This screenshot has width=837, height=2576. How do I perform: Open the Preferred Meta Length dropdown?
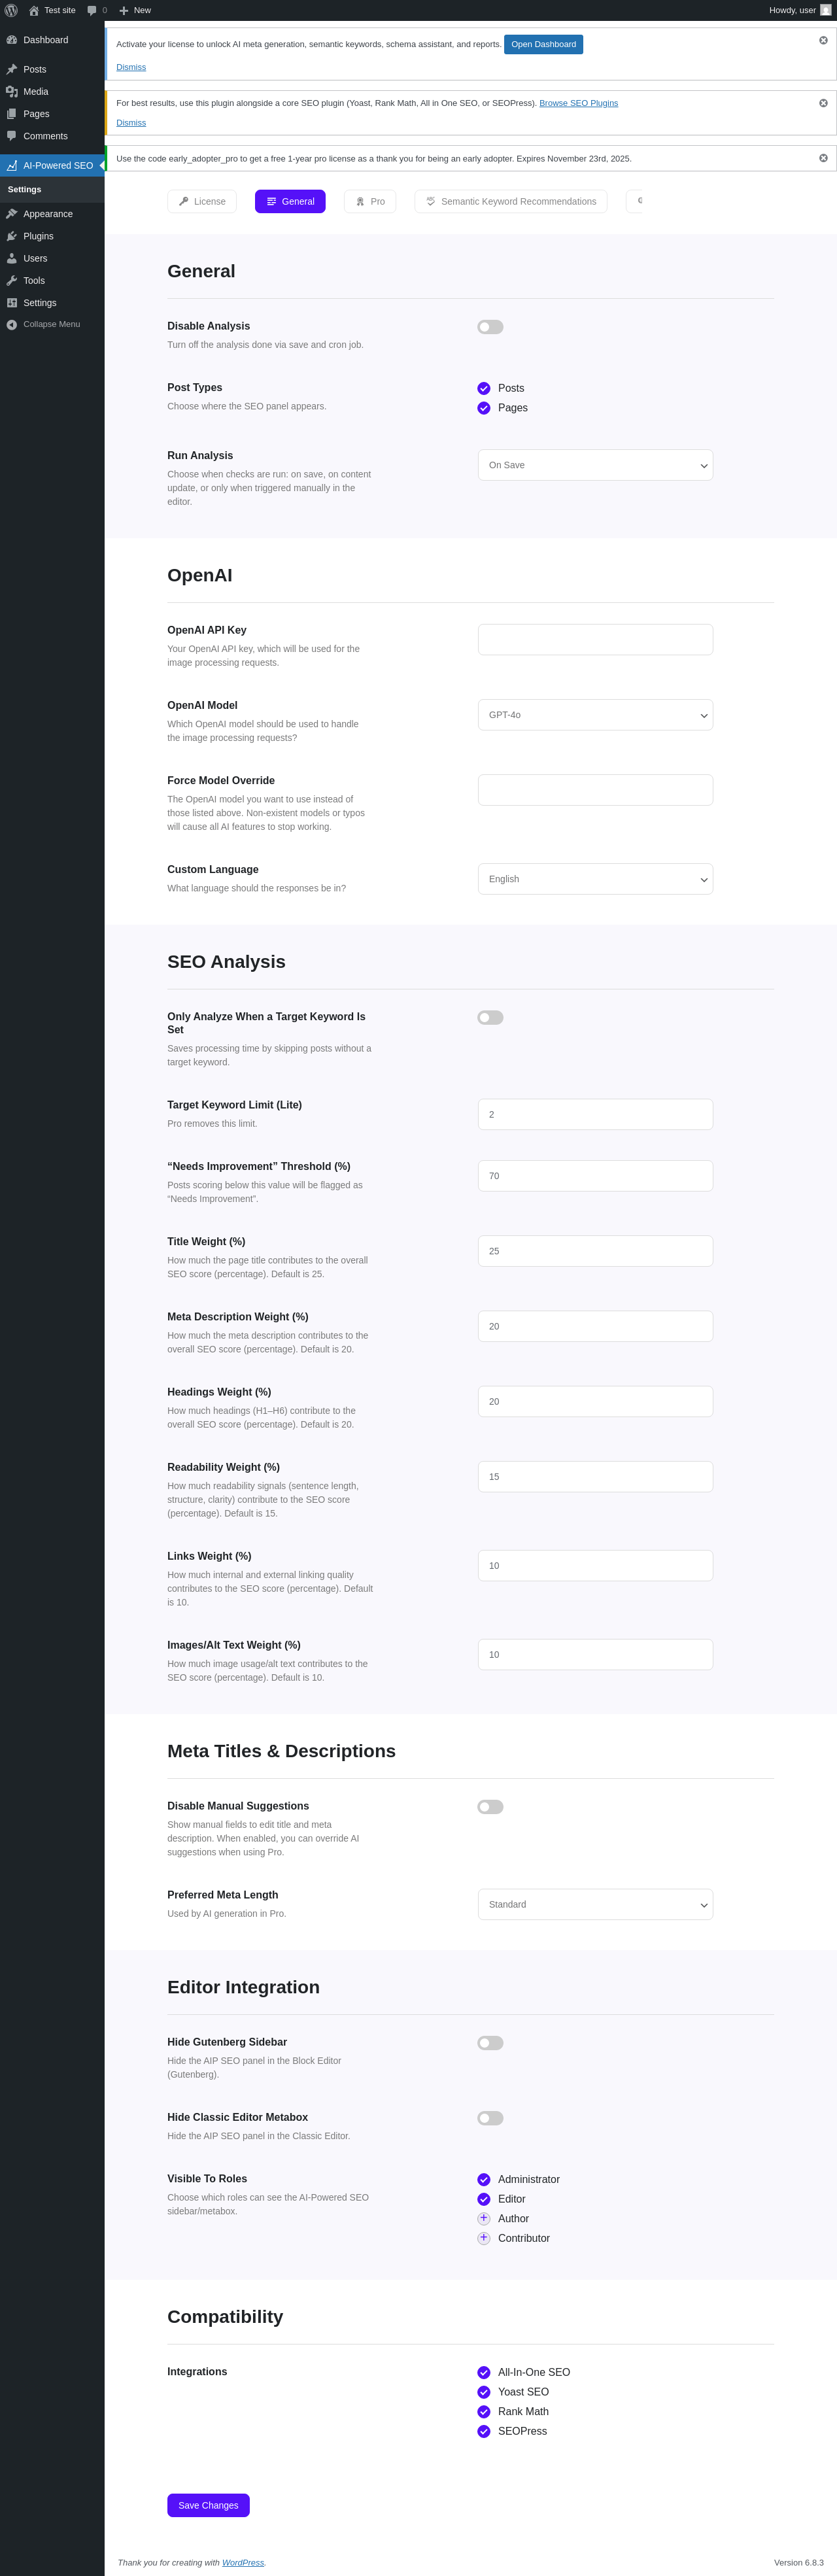coord(595,1904)
